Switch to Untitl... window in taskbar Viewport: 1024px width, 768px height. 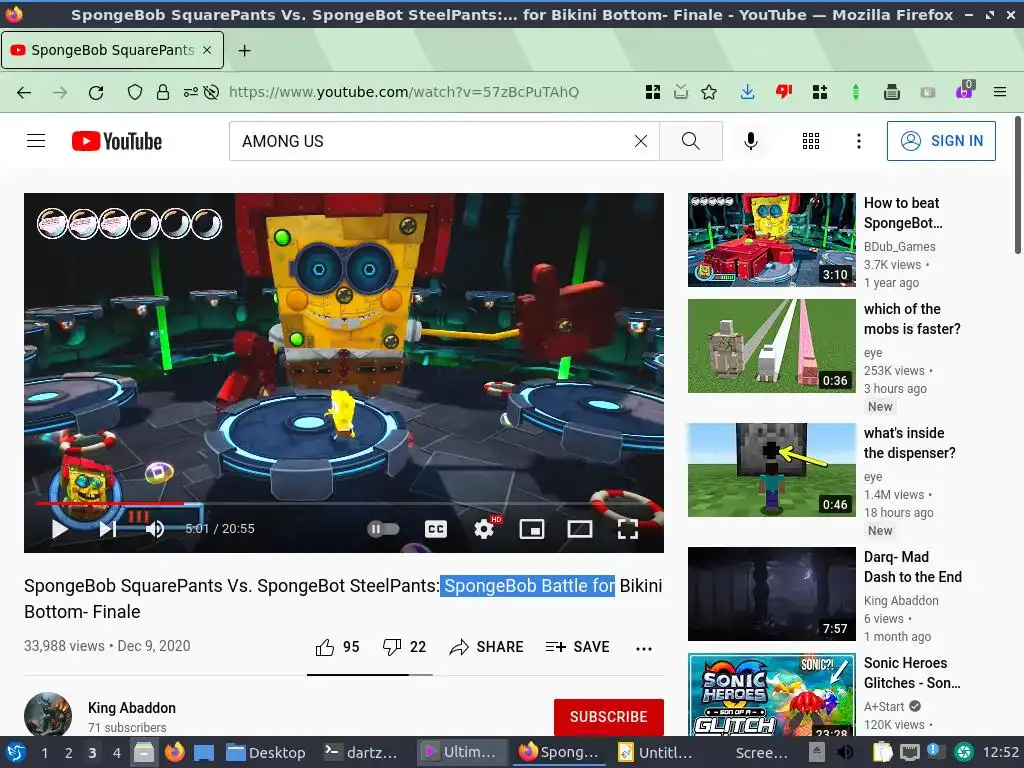point(655,753)
